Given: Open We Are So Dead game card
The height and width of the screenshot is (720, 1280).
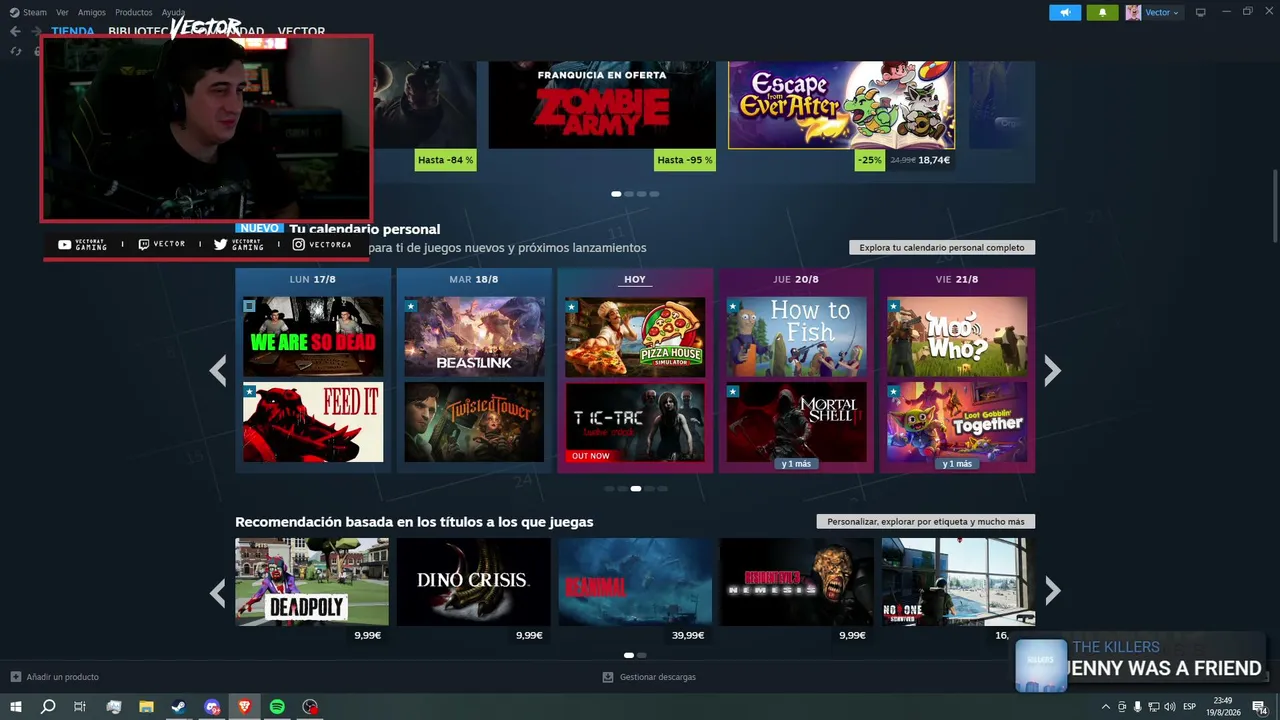Looking at the screenshot, I should pos(313,337).
